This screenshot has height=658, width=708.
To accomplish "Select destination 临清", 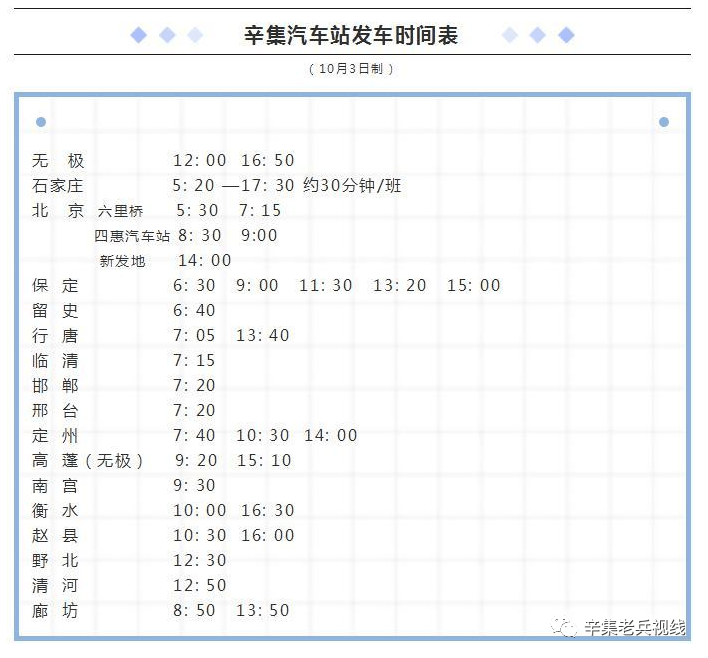I will pyautogui.click(x=55, y=361).
